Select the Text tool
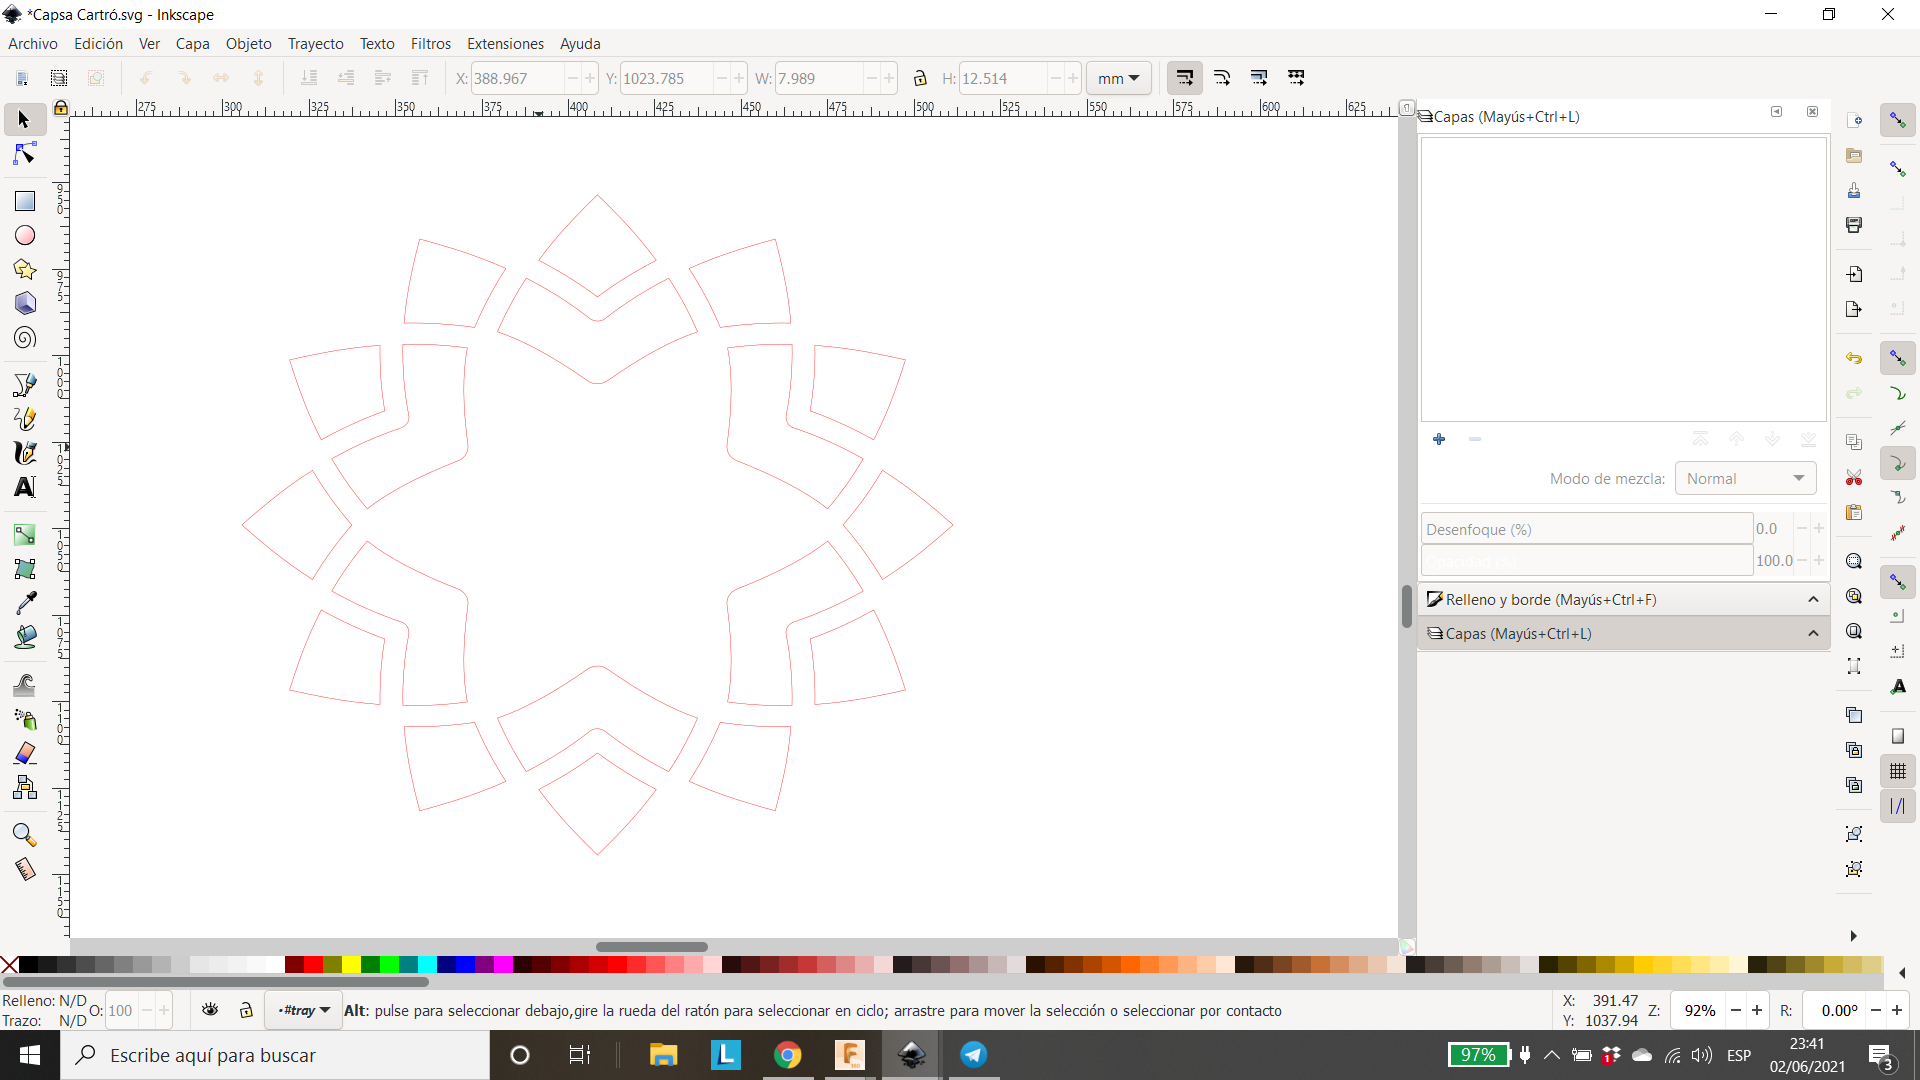 [x=24, y=488]
